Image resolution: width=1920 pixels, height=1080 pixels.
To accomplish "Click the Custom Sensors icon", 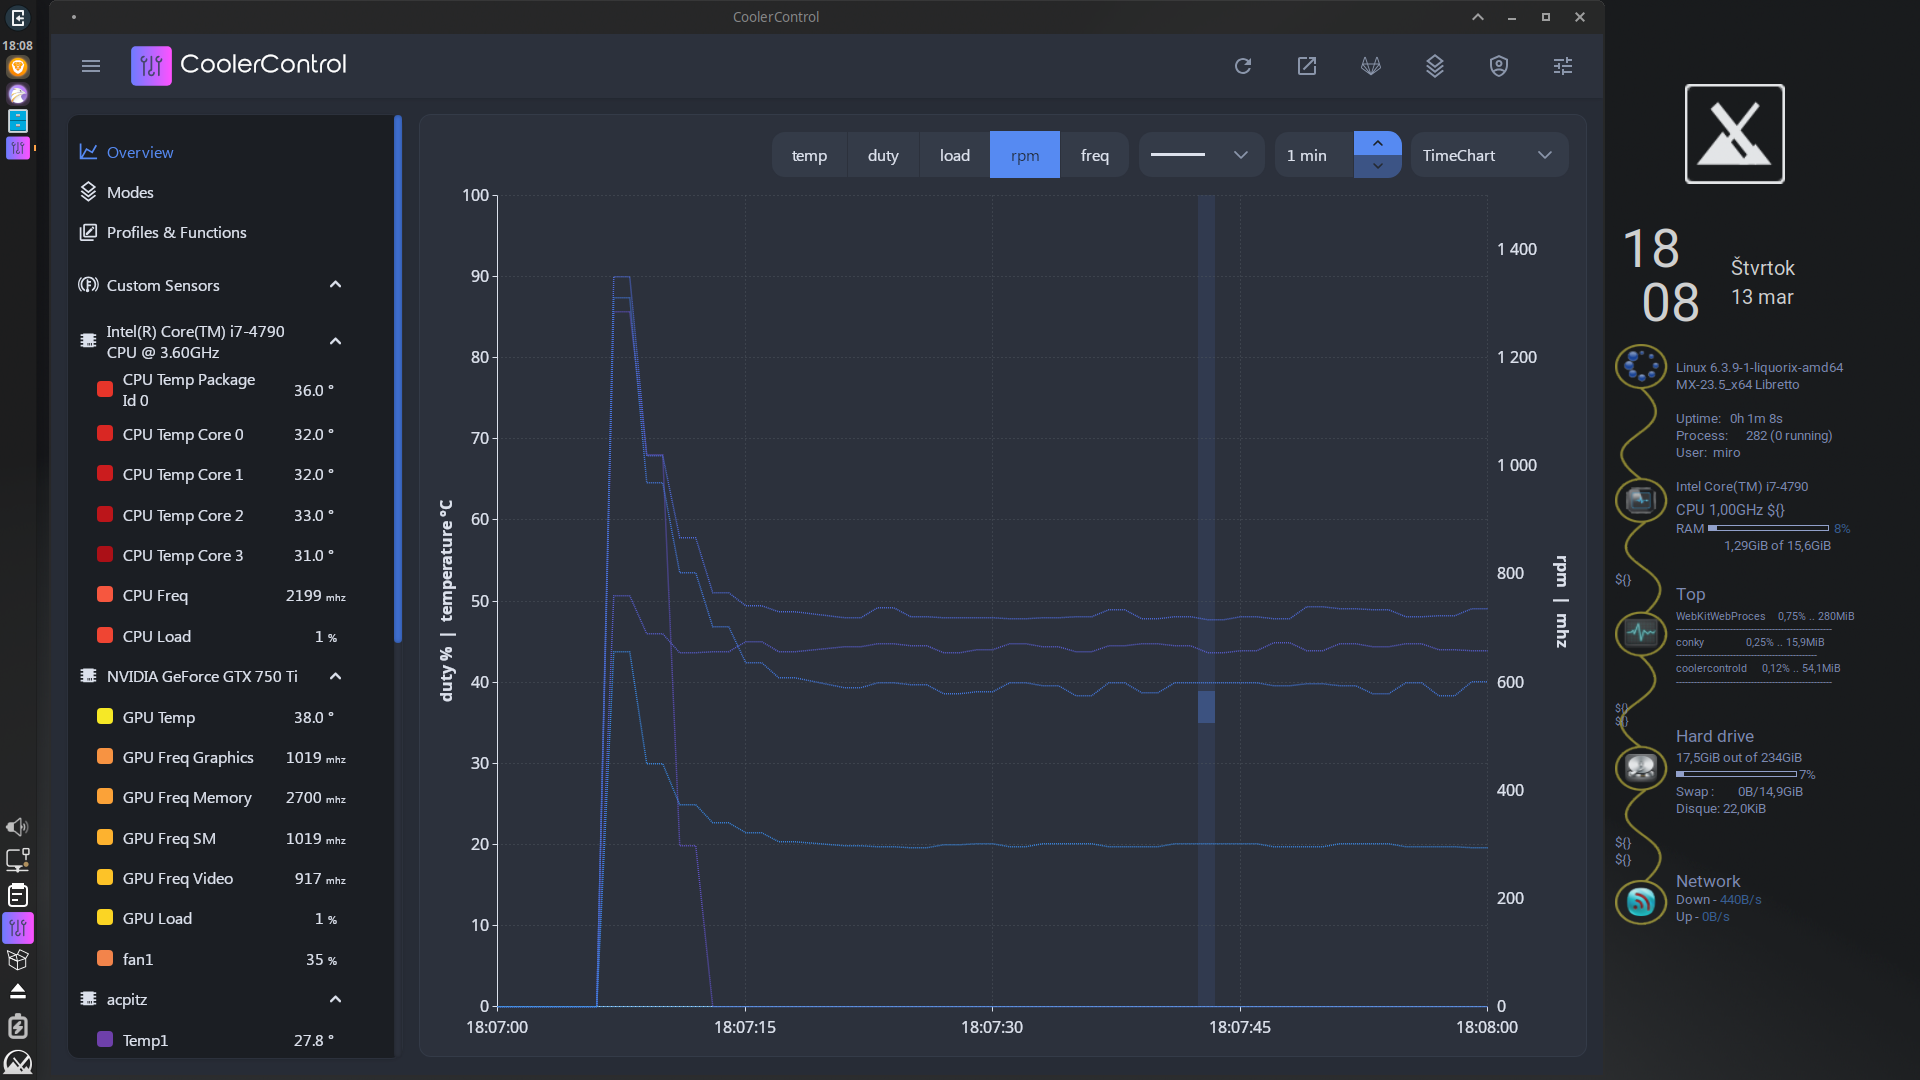I will pyautogui.click(x=89, y=285).
